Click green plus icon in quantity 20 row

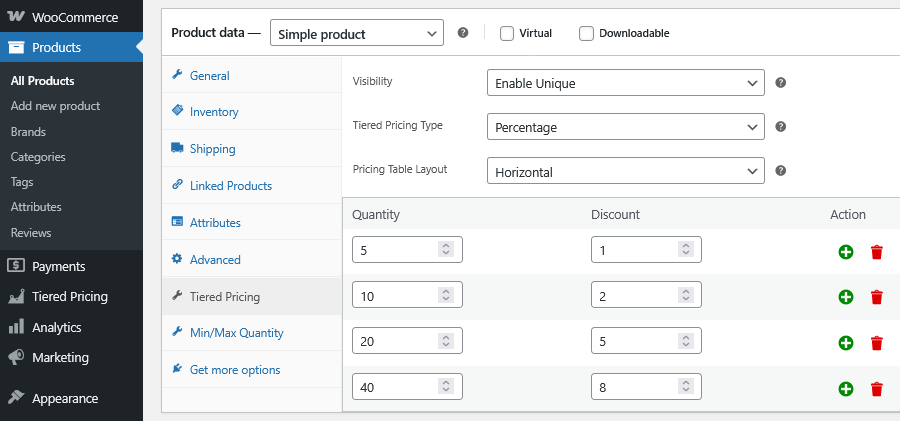click(x=845, y=343)
